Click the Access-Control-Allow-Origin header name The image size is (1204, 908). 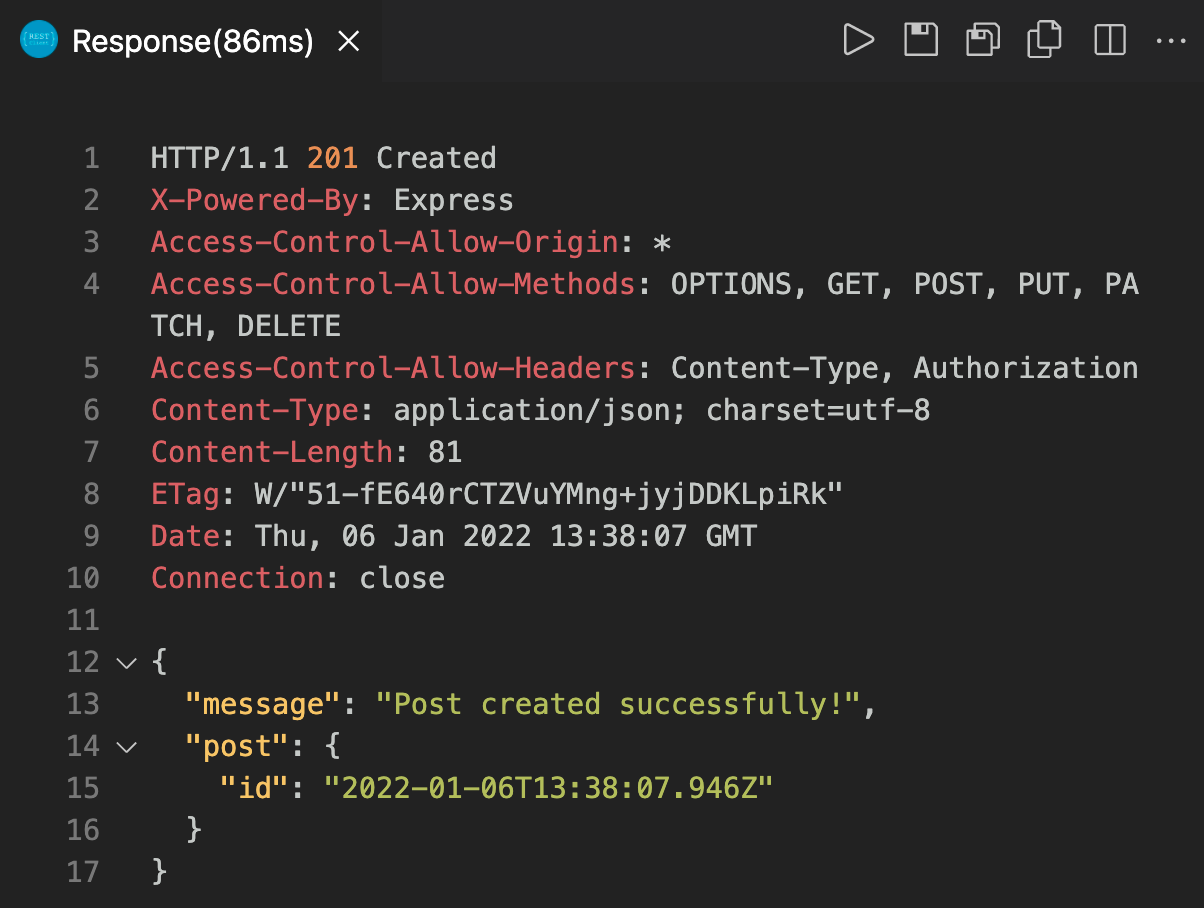tap(384, 242)
